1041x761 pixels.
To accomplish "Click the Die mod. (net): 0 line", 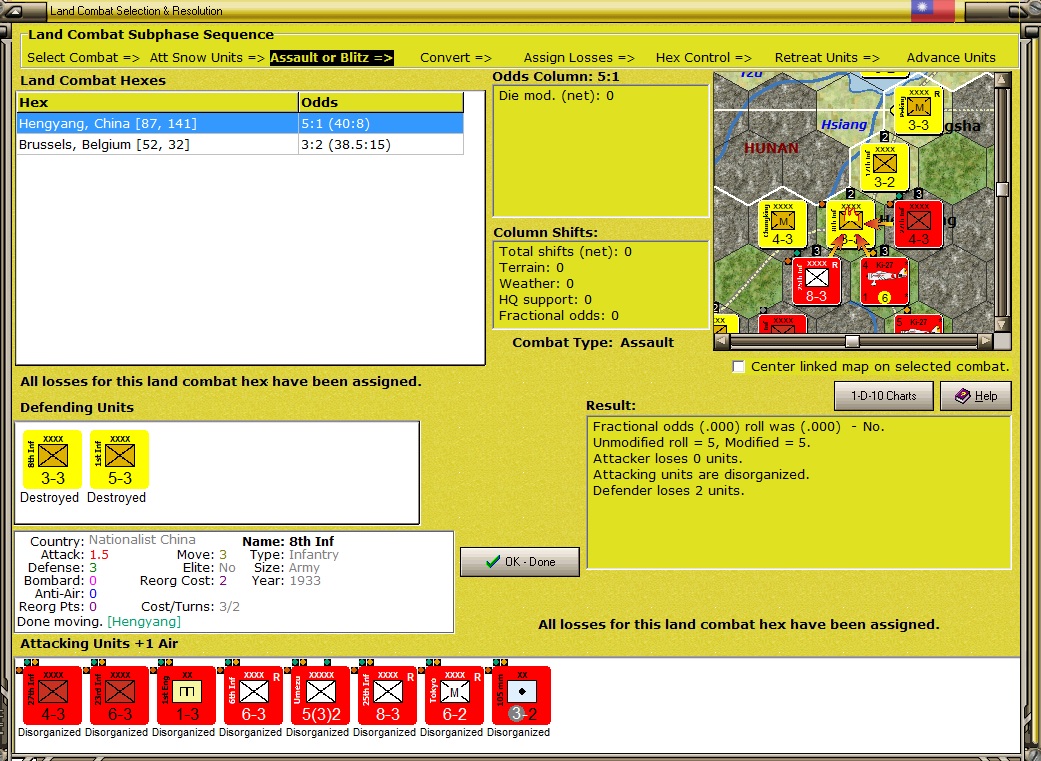I will click(x=556, y=96).
